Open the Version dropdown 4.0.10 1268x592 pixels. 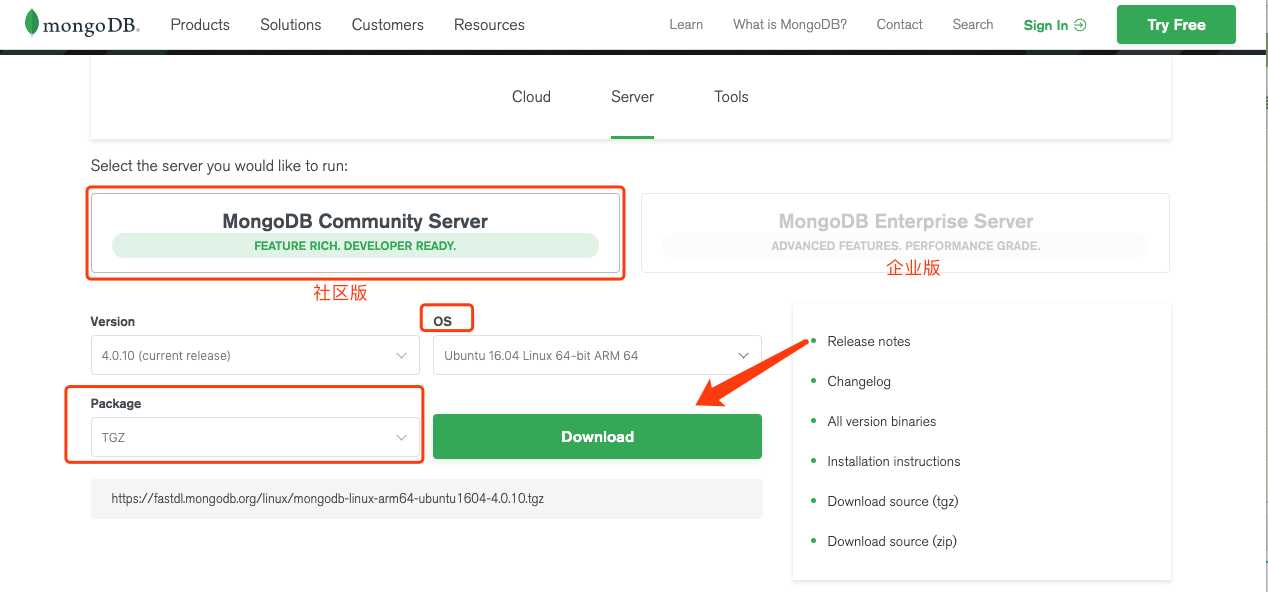click(x=255, y=355)
